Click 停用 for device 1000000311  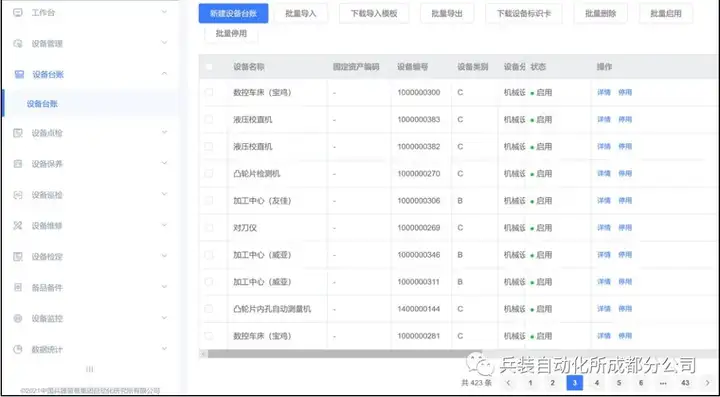coord(625,282)
